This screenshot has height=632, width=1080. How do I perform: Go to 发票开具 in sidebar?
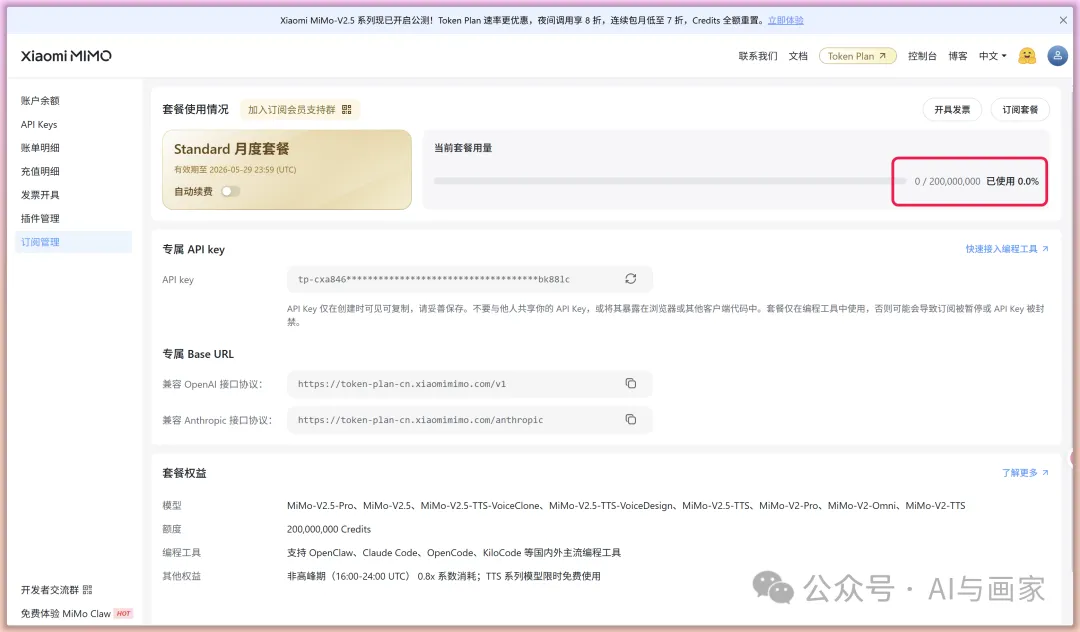[40, 195]
